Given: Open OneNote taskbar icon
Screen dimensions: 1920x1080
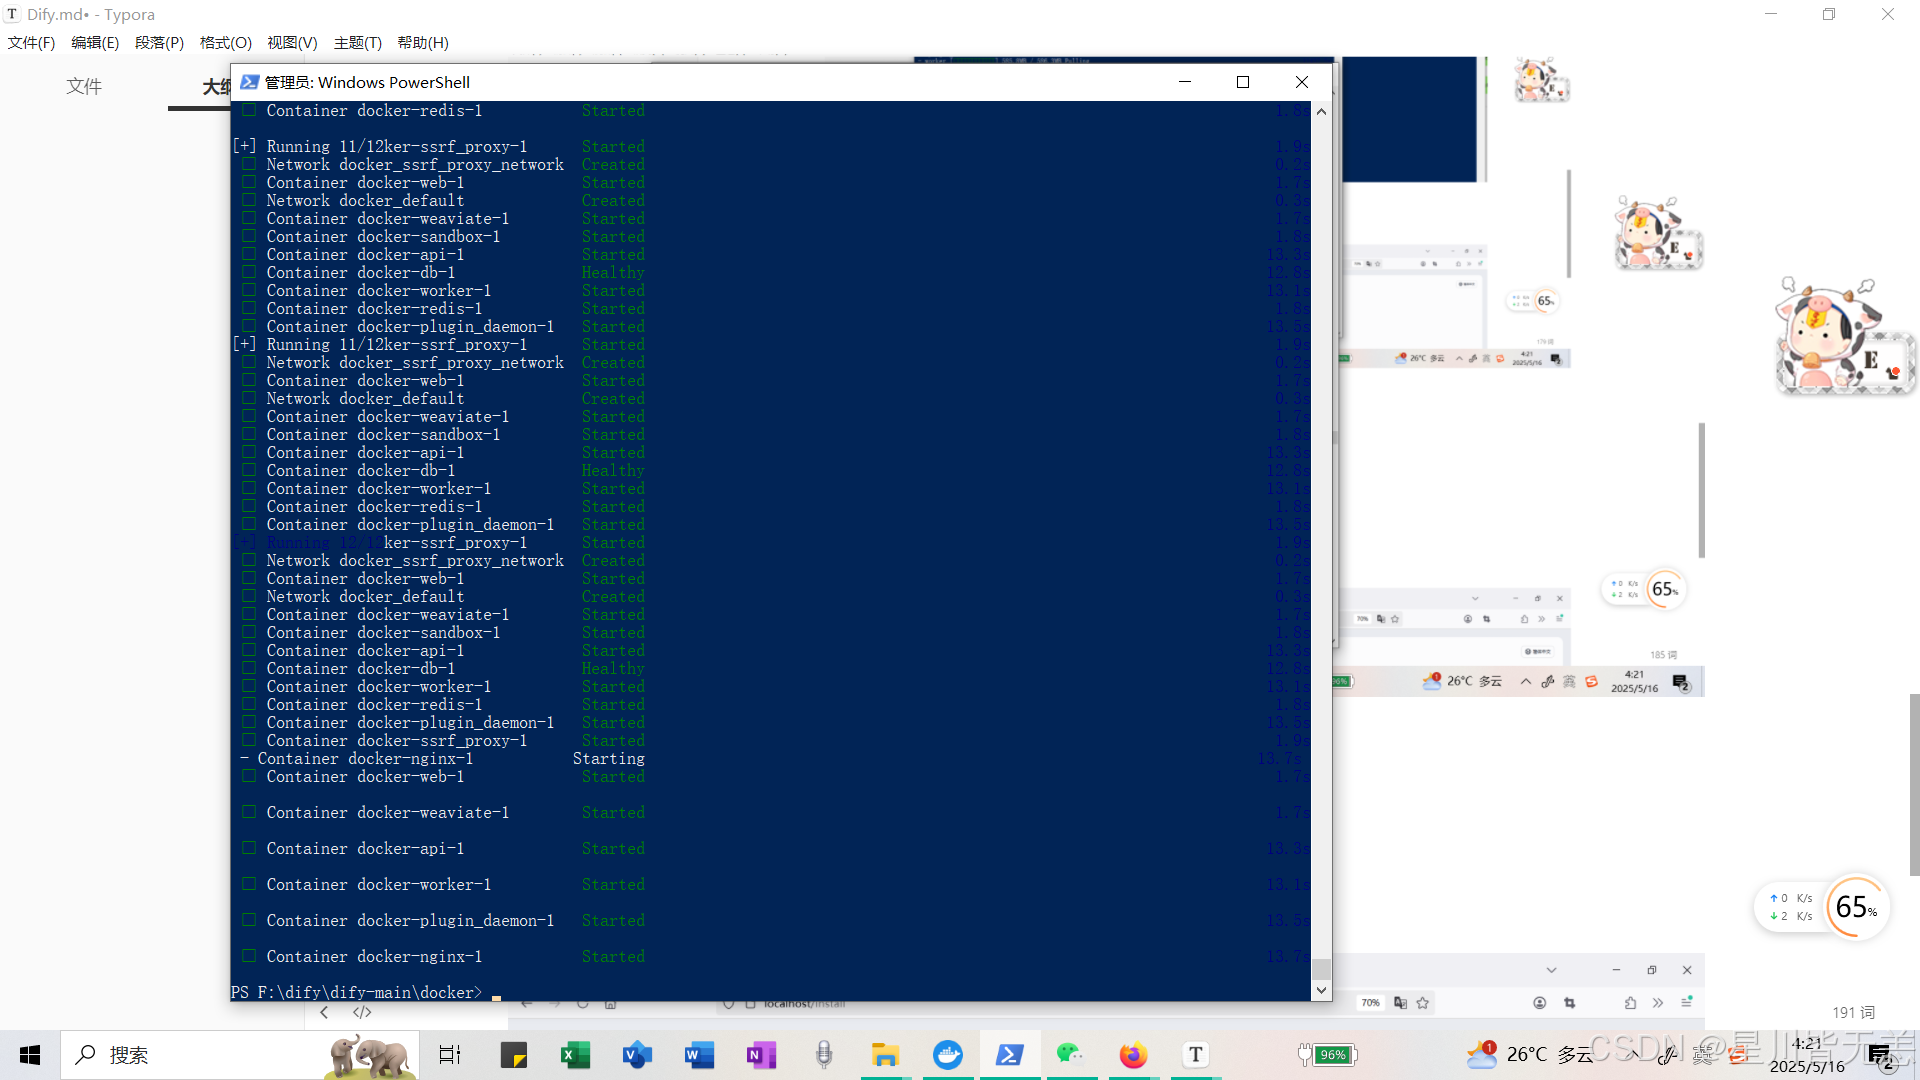Looking at the screenshot, I should [761, 1055].
